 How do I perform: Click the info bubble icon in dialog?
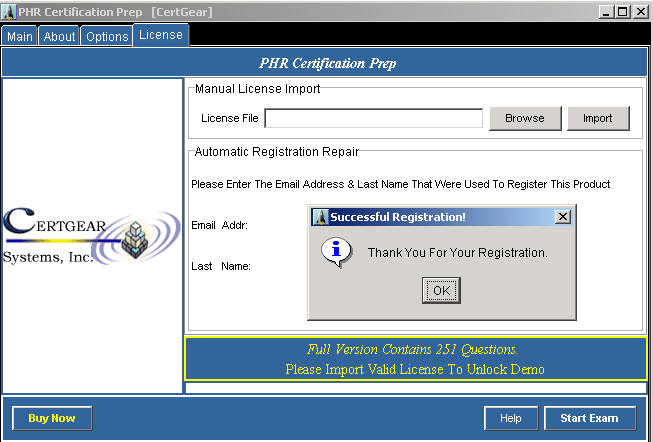click(x=336, y=252)
